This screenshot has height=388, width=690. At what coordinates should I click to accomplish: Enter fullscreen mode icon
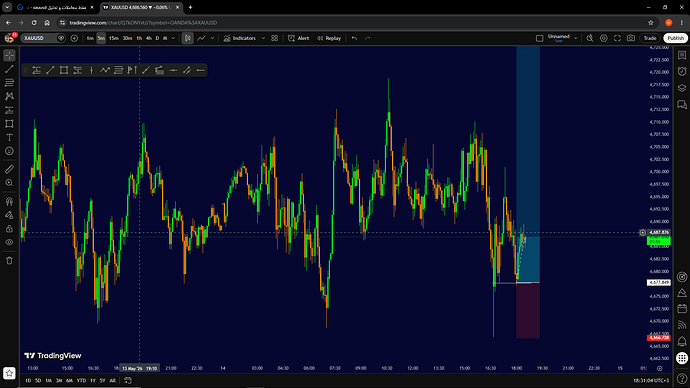coord(617,38)
